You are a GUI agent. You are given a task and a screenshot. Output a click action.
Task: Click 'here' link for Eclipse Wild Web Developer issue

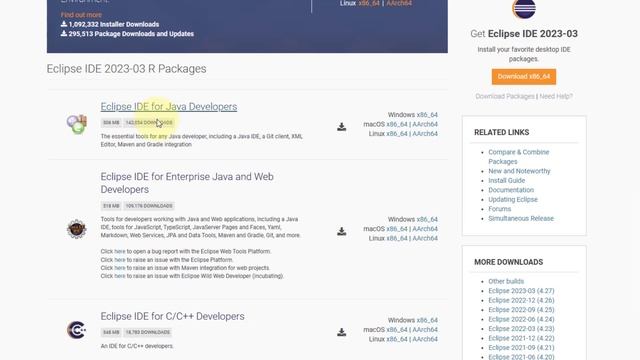coord(120,276)
